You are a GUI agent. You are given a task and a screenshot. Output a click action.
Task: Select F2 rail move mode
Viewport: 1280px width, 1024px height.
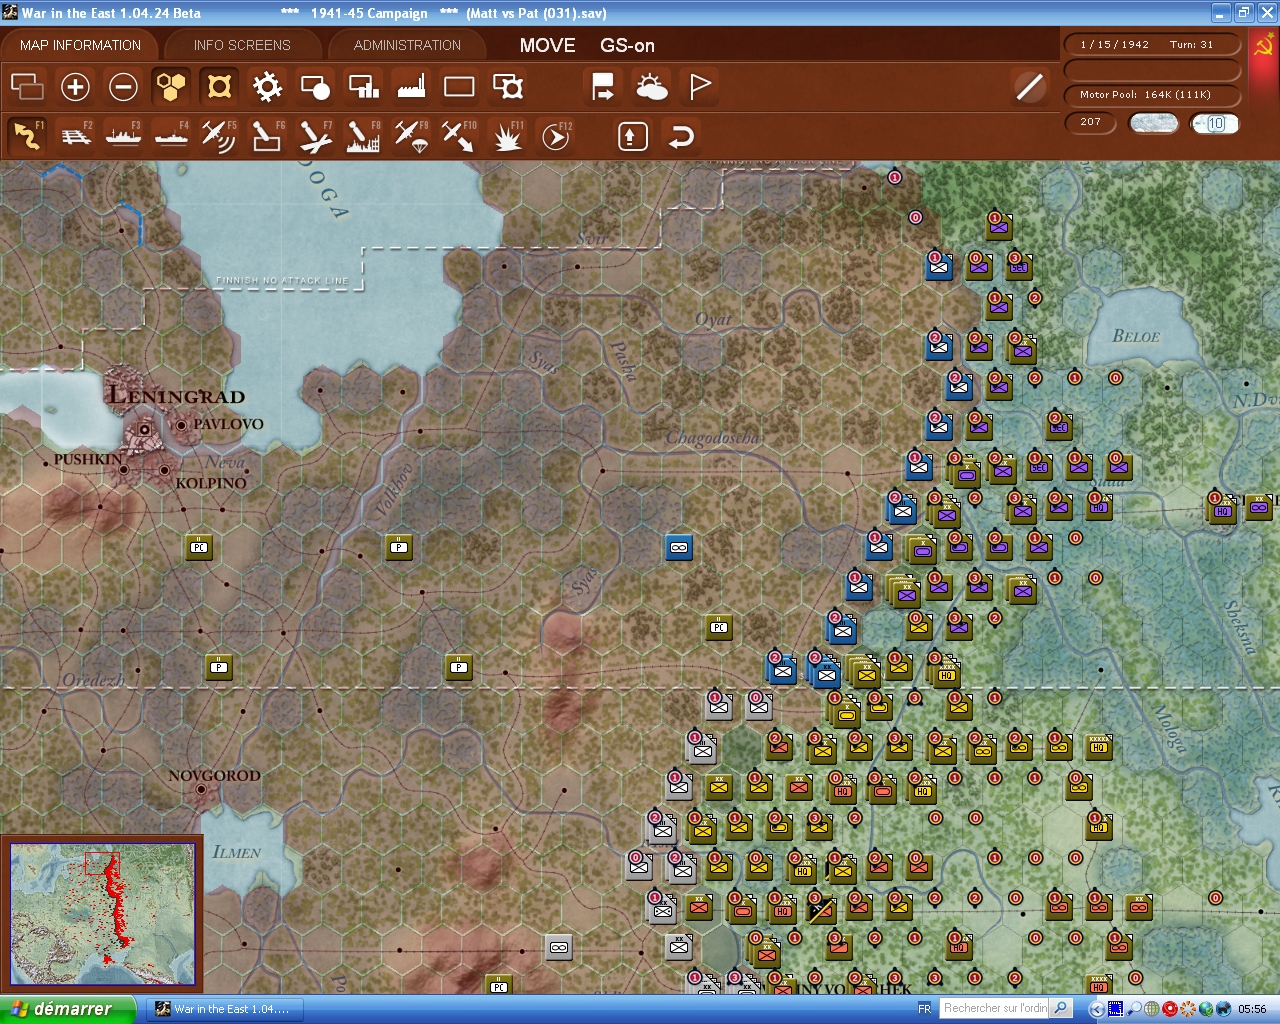75,135
